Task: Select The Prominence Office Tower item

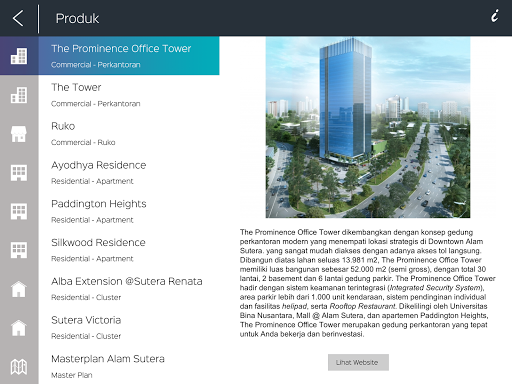Action: (129, 56)
